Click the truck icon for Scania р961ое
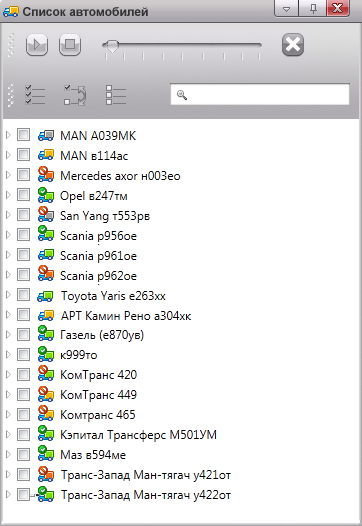 coord(46,255)
